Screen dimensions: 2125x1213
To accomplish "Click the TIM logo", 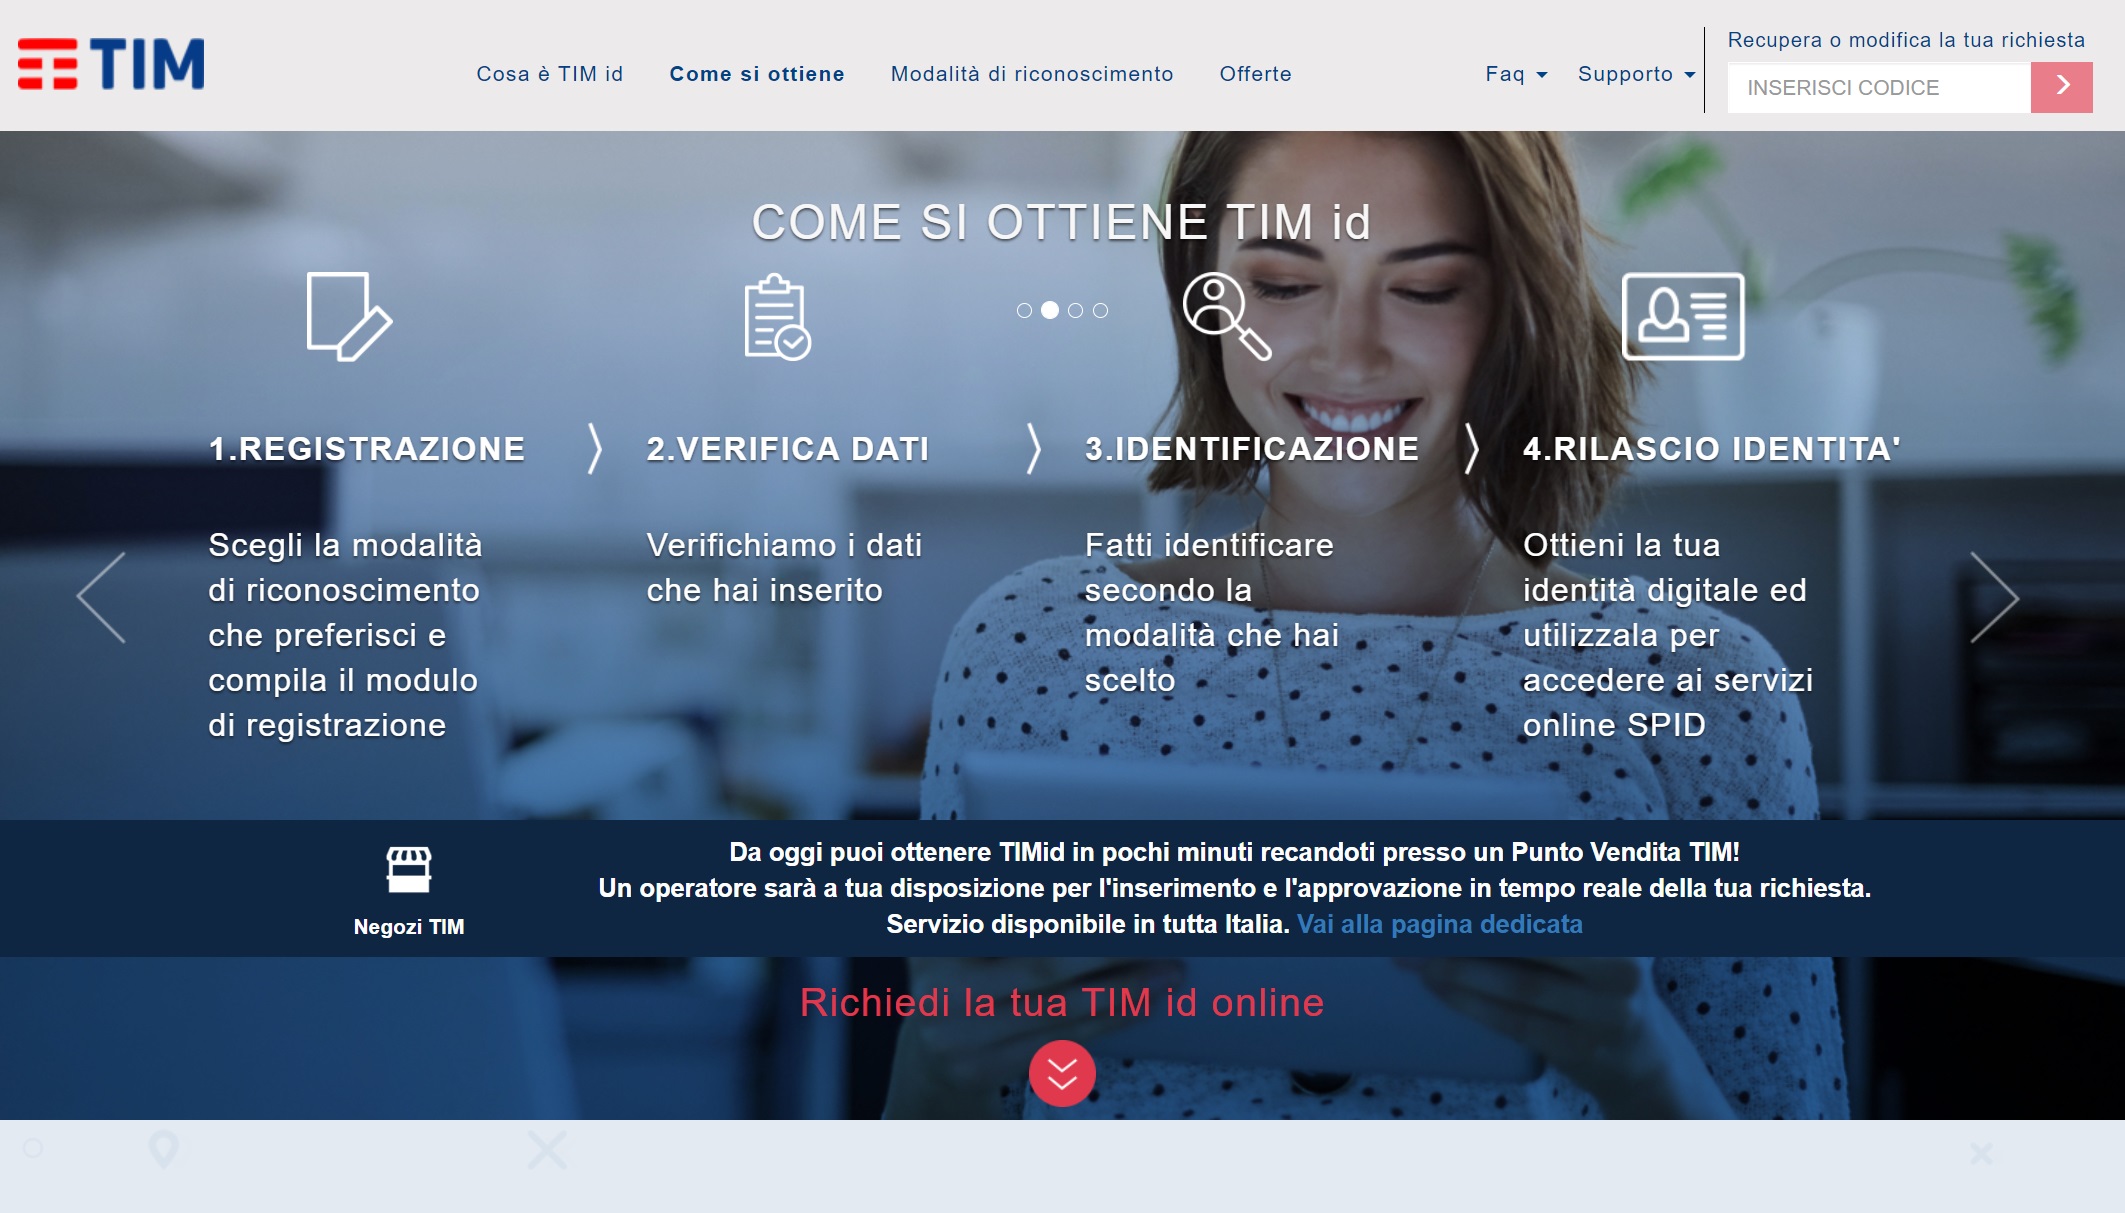I will (x=111, y=64).
